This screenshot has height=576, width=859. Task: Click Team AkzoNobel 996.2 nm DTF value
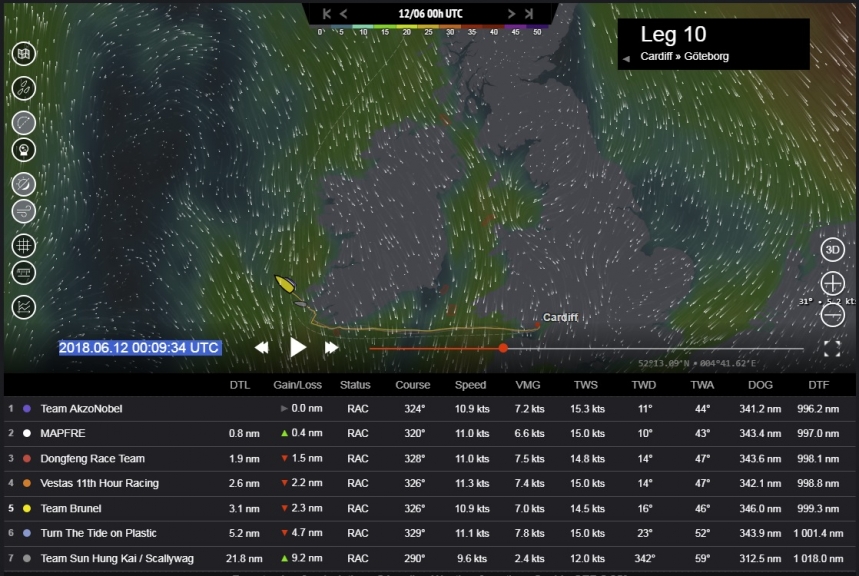click(x=818, y=409)
